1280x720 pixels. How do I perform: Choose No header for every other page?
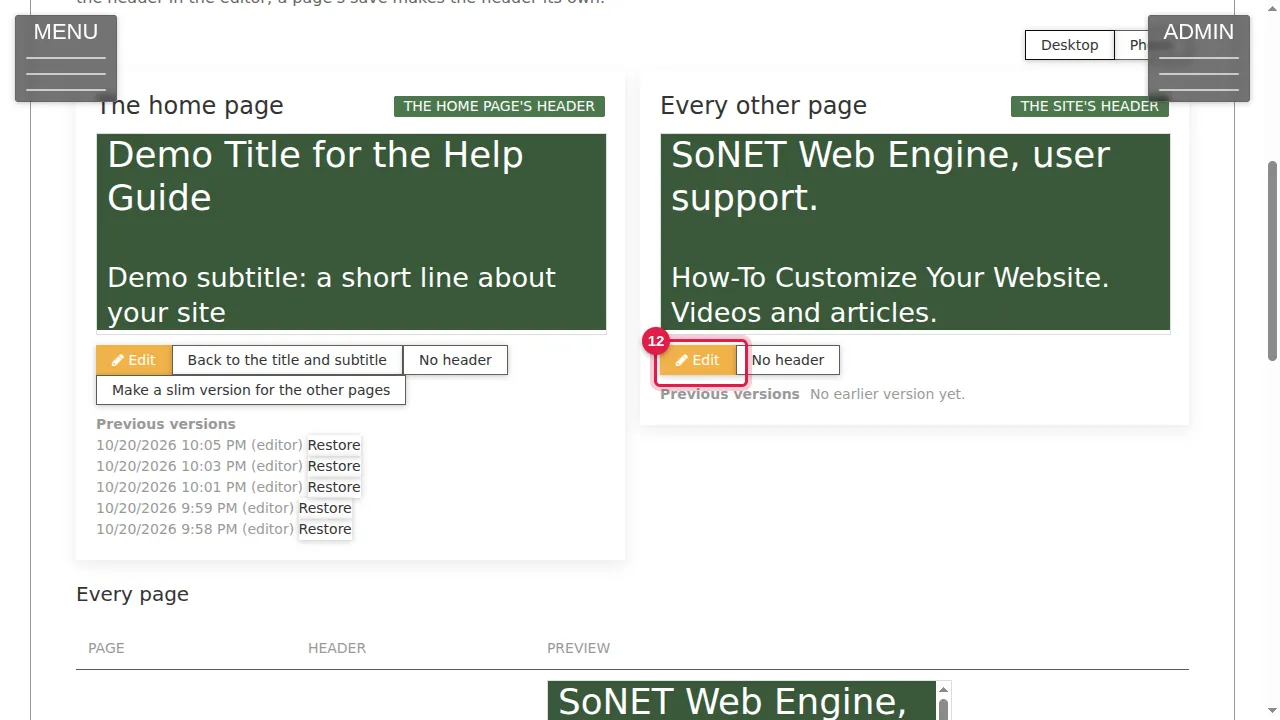788,360
